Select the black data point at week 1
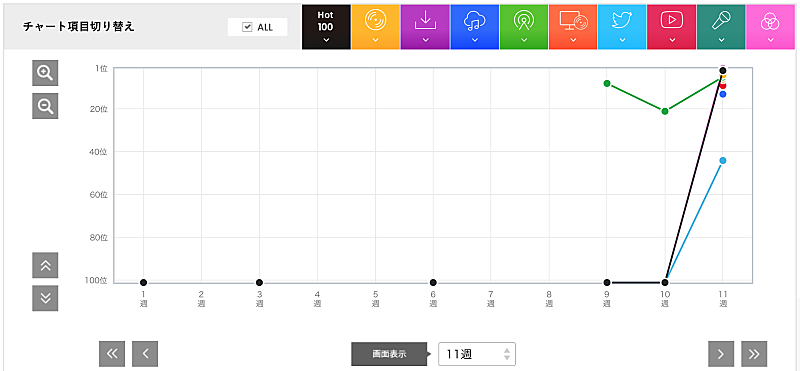The width and height of the screenshot is (800, 371). pyautogui.click(x=143, y=282)
